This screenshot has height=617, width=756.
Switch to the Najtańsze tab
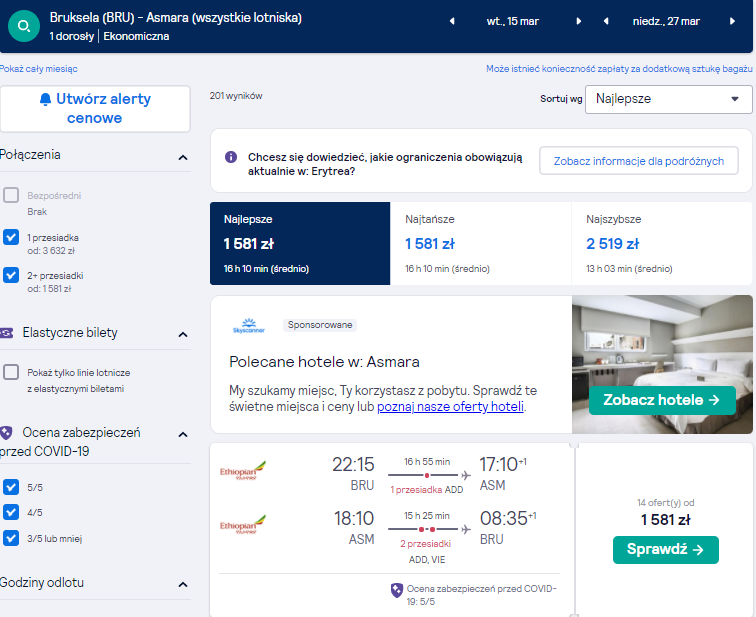pos(480,243)
